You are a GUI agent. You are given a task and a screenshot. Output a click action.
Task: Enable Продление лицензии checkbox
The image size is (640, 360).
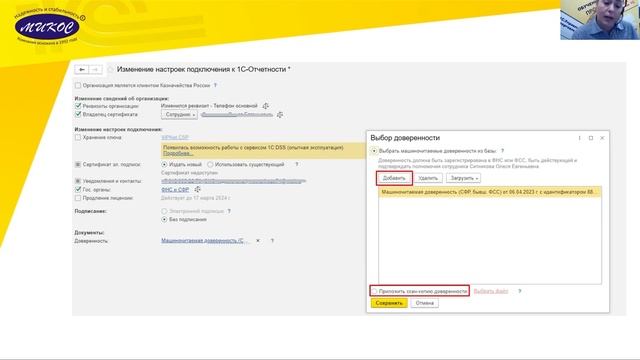78,198
